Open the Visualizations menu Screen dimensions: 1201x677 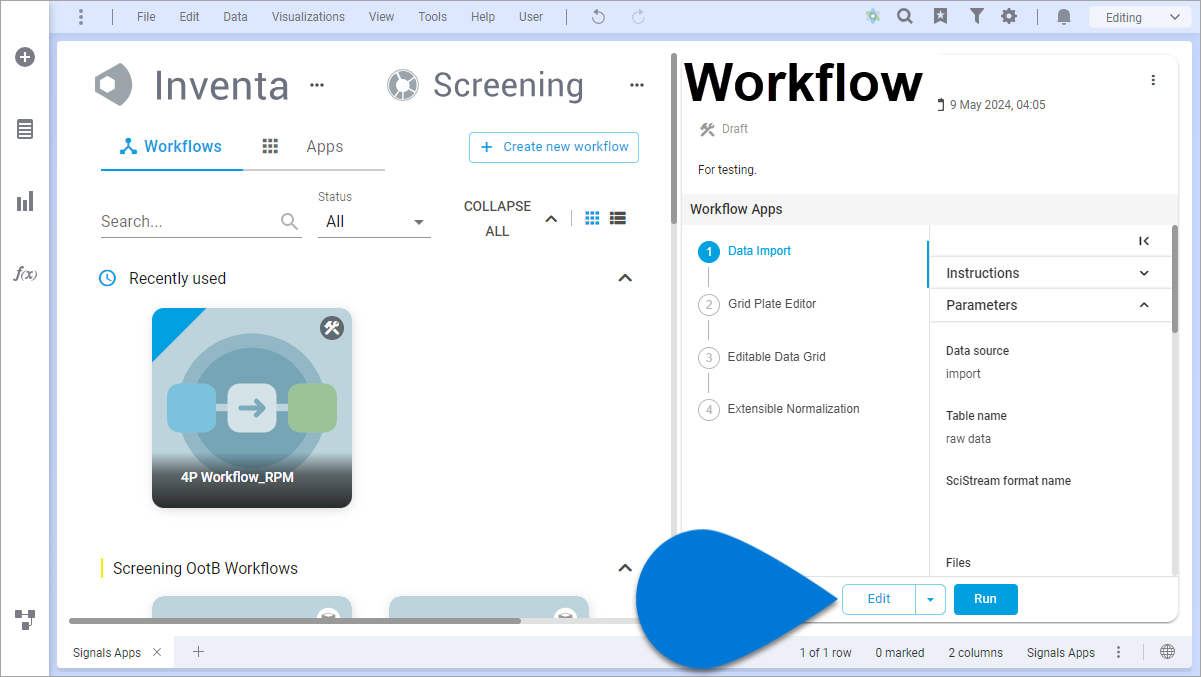coord(308,17)
